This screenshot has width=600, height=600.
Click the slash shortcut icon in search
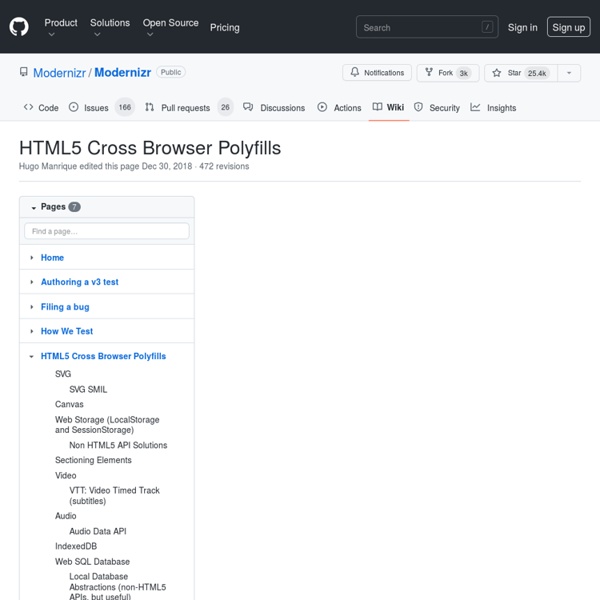(487, 27)
